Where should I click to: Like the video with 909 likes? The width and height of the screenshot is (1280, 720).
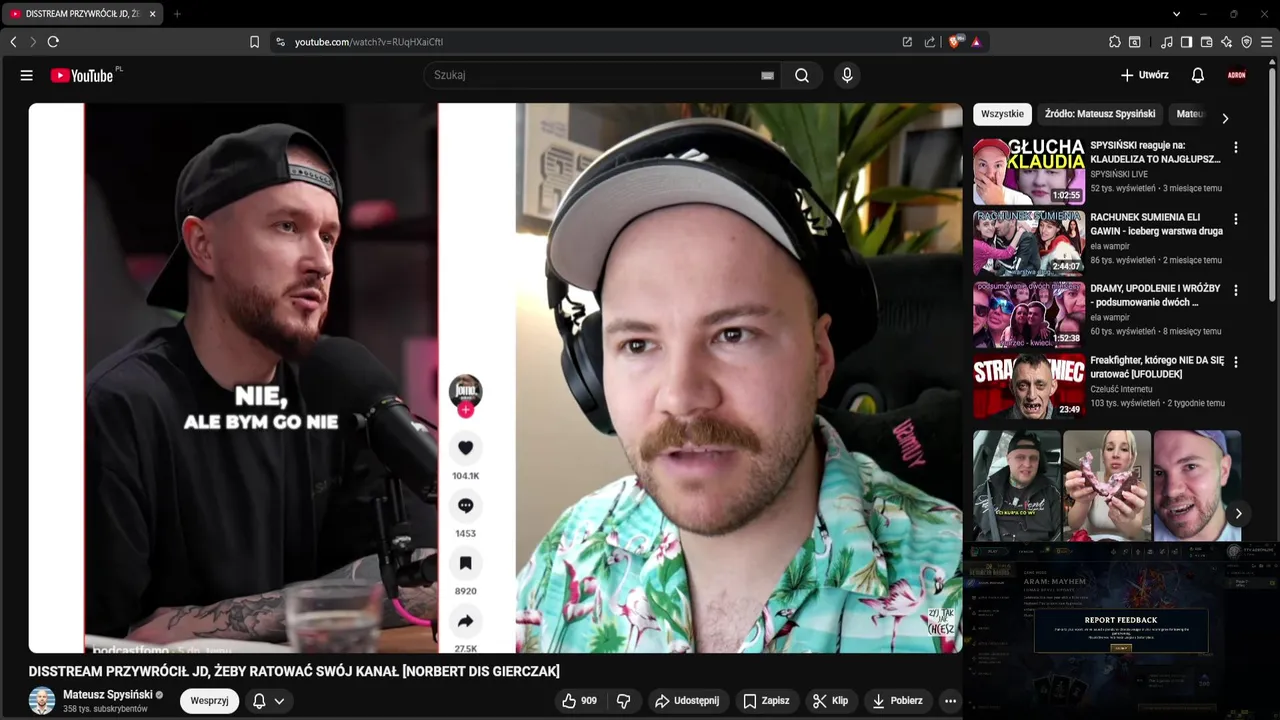pyautogui.click(x=580, y=701)
